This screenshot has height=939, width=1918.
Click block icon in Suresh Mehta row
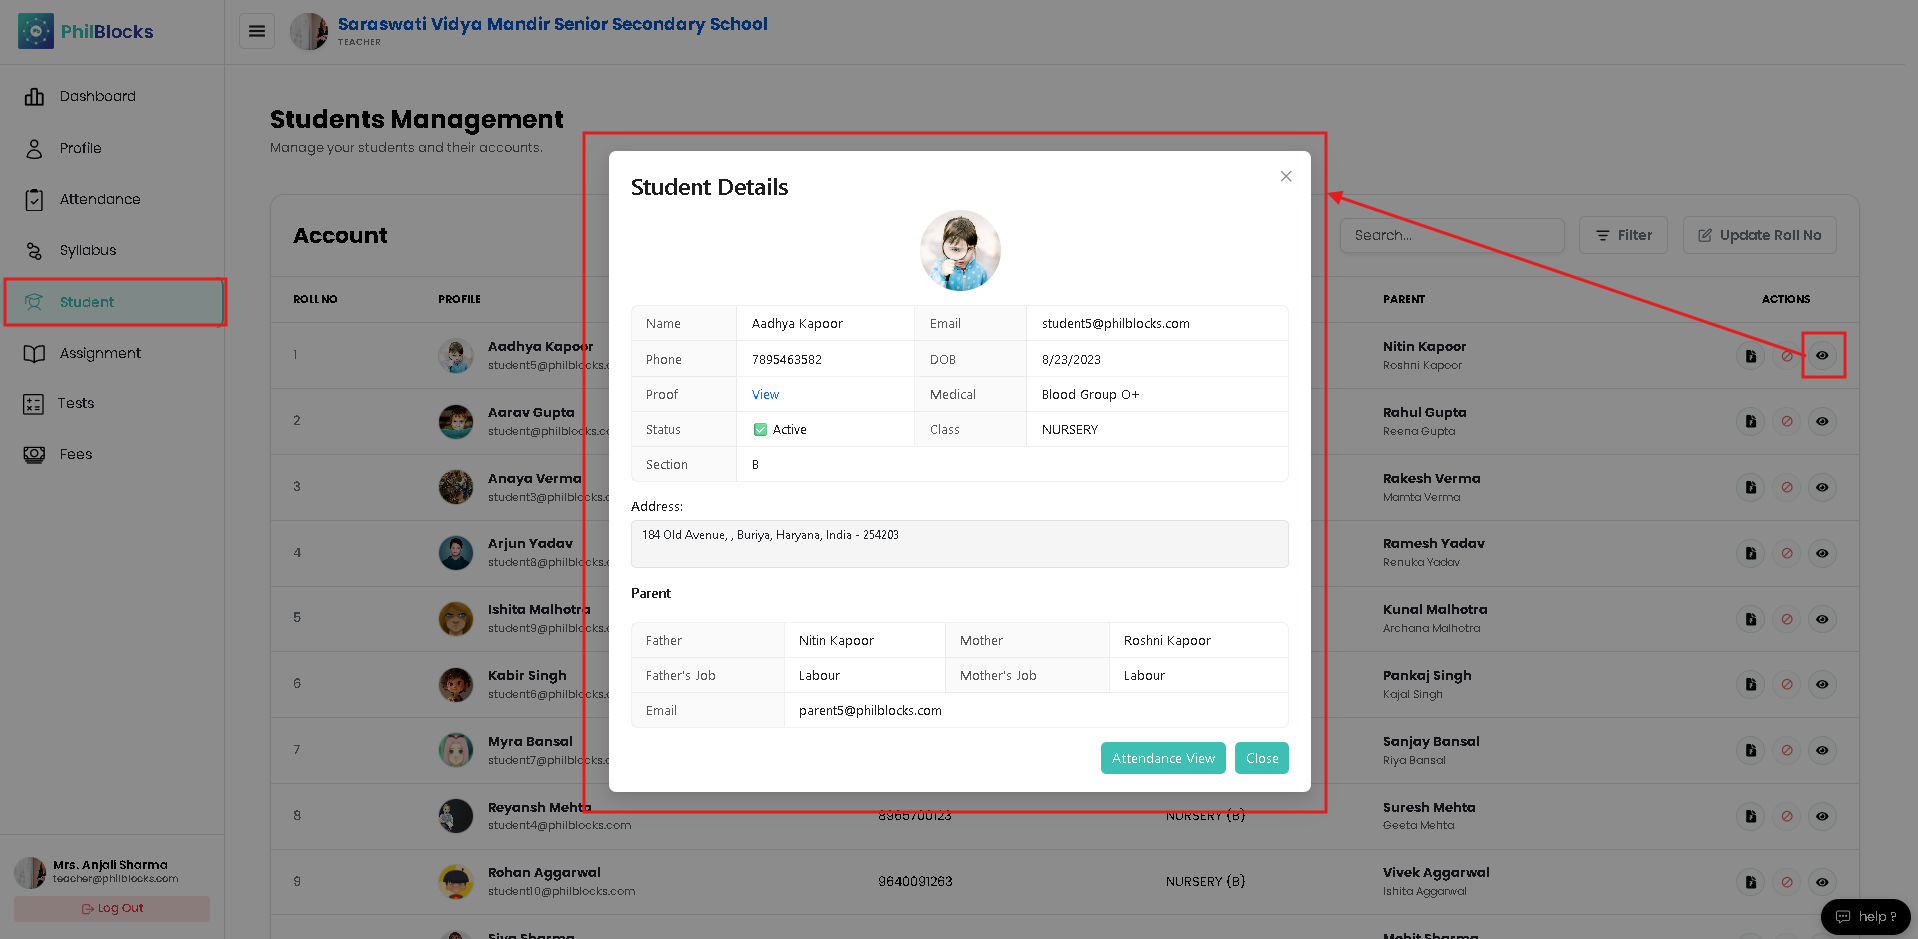1787,816
